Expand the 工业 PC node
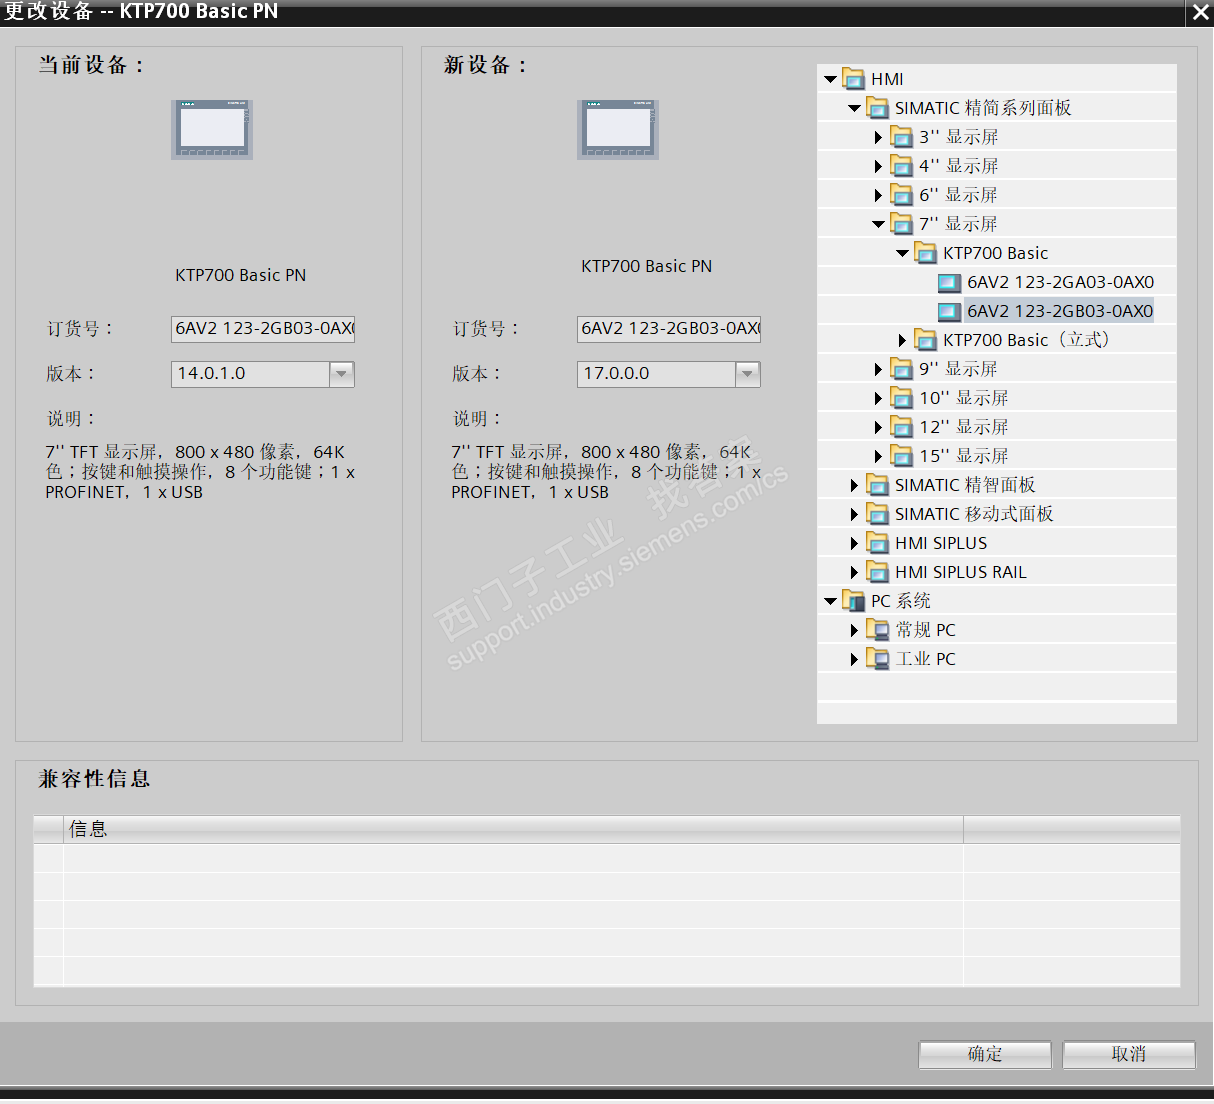This screenshot has width=1214, height=1104. (x=854, y=659)
